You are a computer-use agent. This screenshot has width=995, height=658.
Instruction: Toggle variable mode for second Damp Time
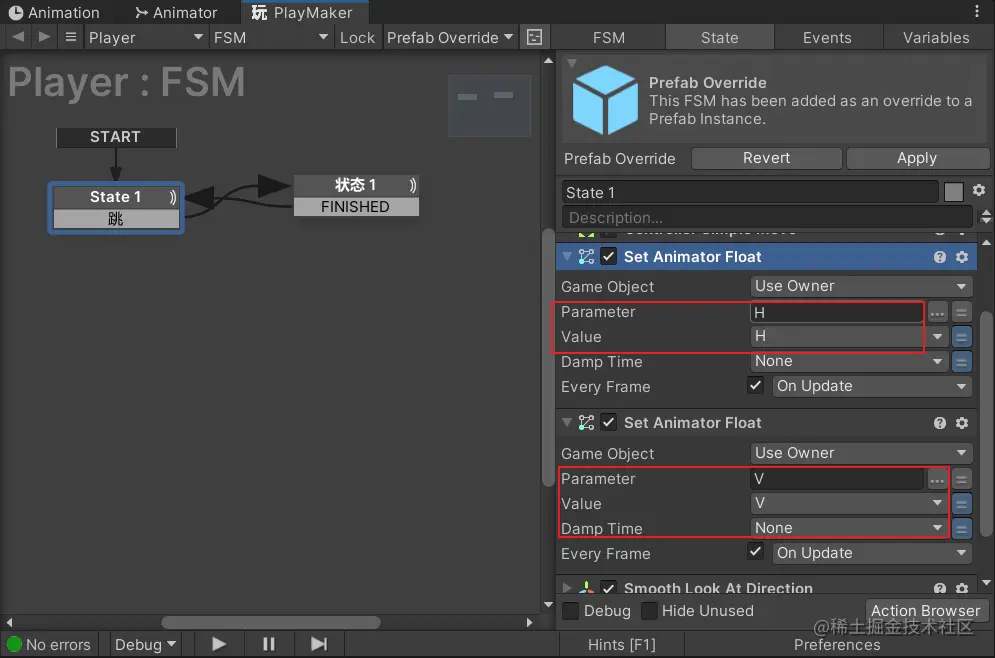961,529
